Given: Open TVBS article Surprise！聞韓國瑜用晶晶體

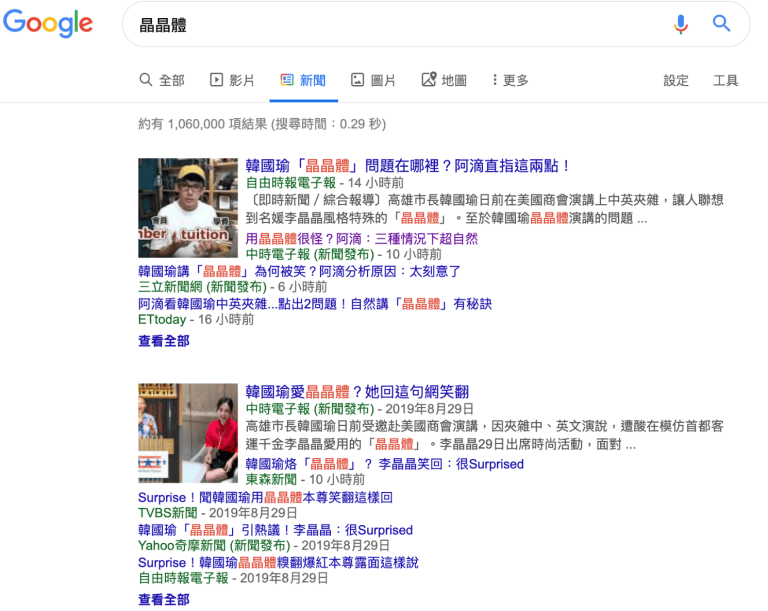Looking at the screenshot, I should click(x=265, y=497).
